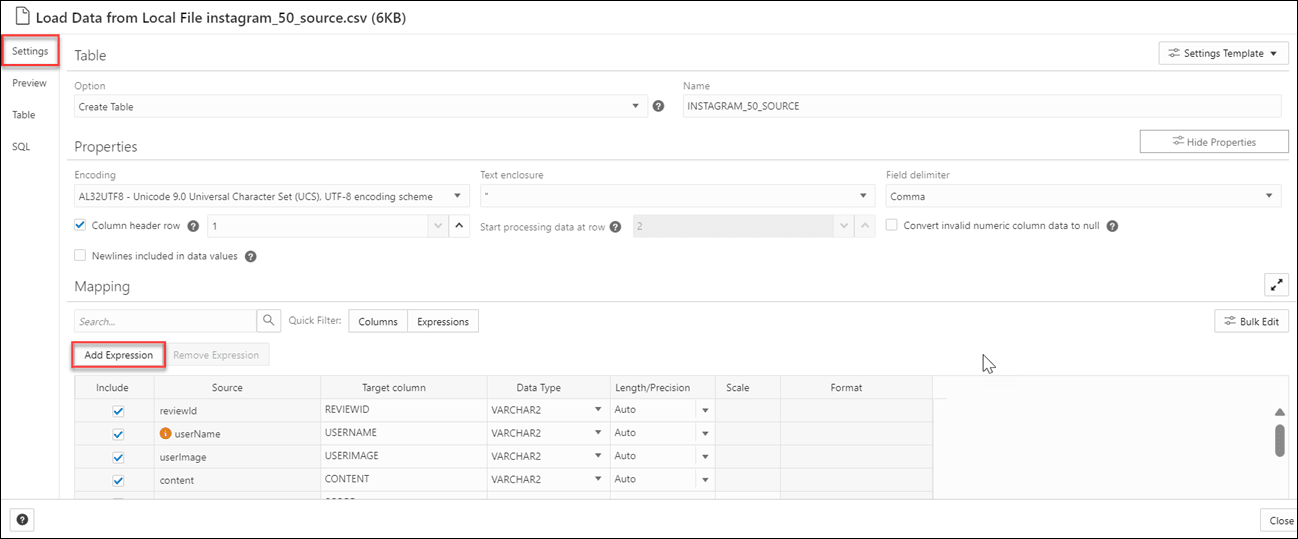Enable Newlines included in data values
Viewport: 1298px width, 539px height.
81,256
